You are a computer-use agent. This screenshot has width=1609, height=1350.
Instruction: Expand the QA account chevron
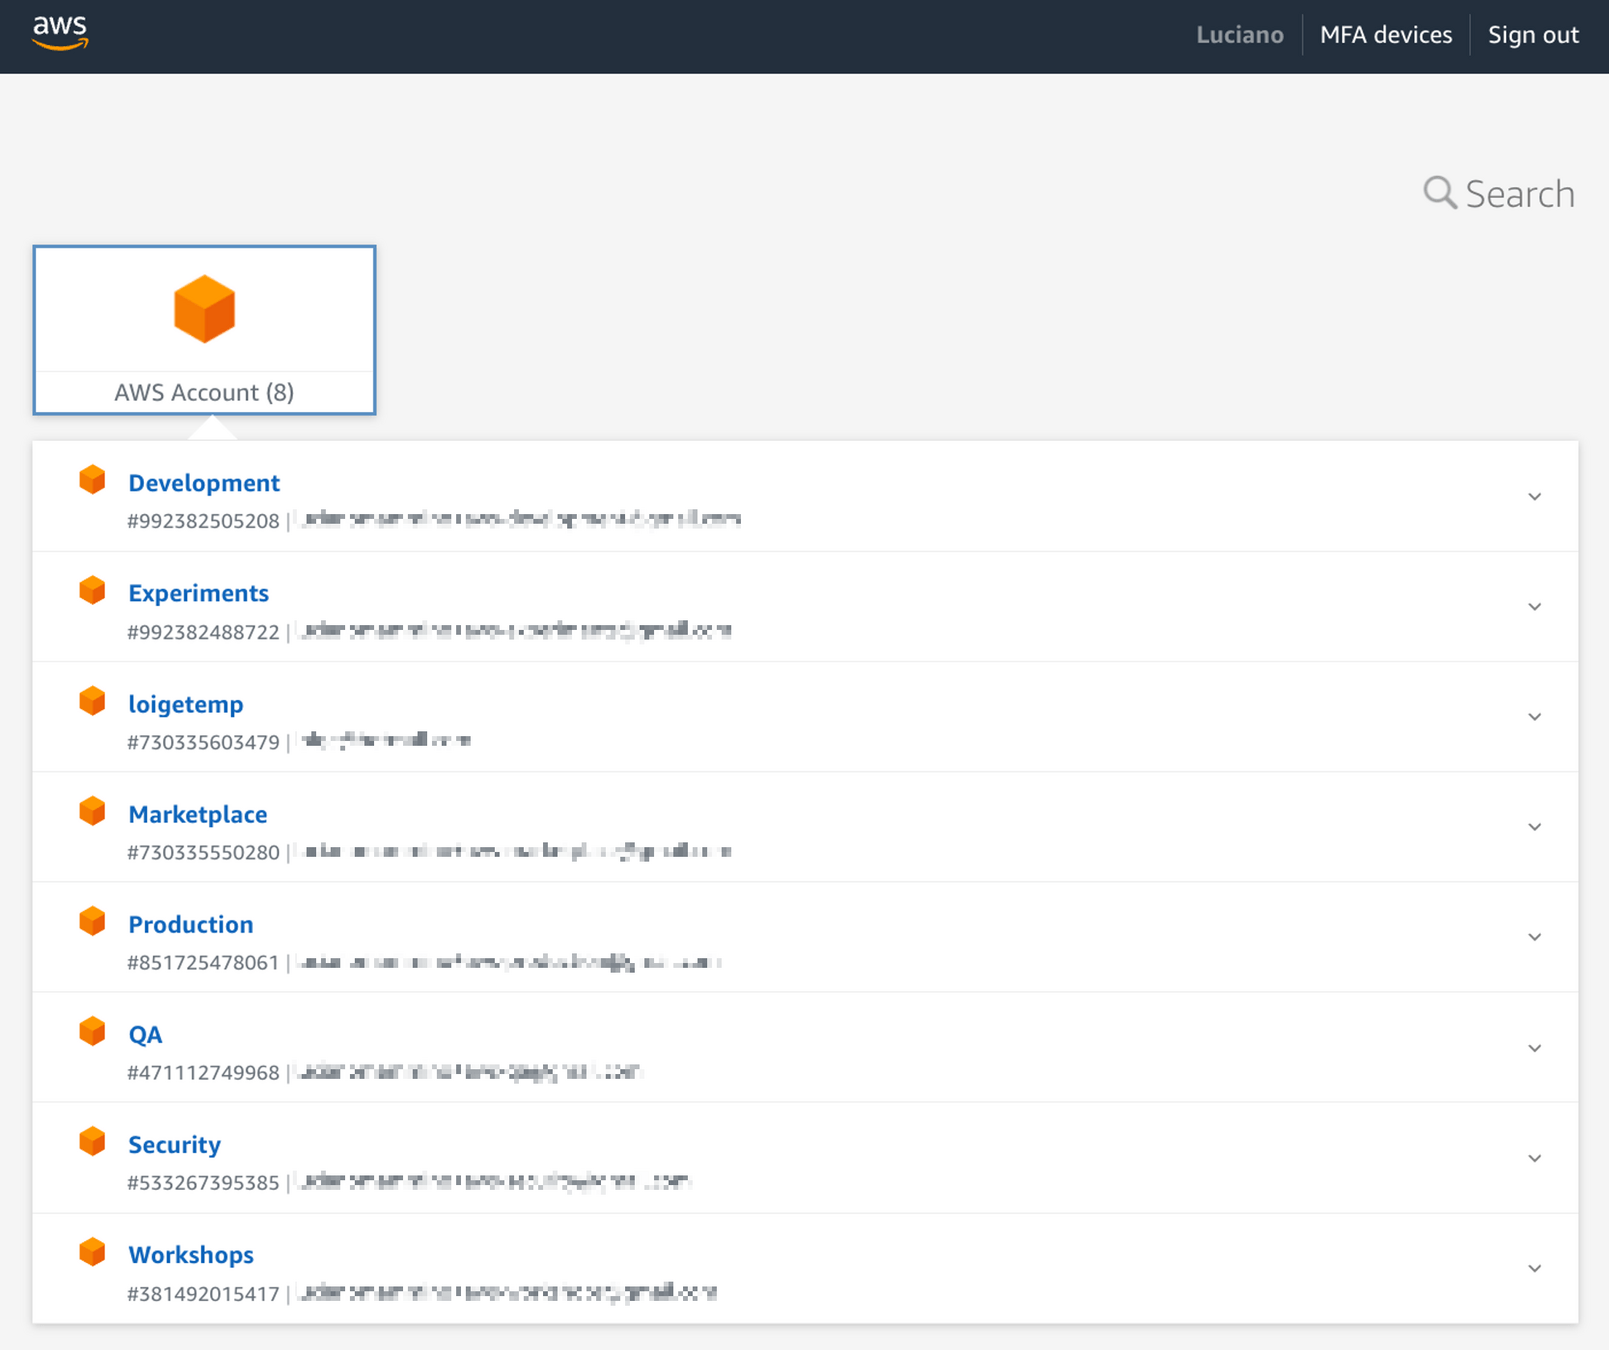(1534, 1048)
